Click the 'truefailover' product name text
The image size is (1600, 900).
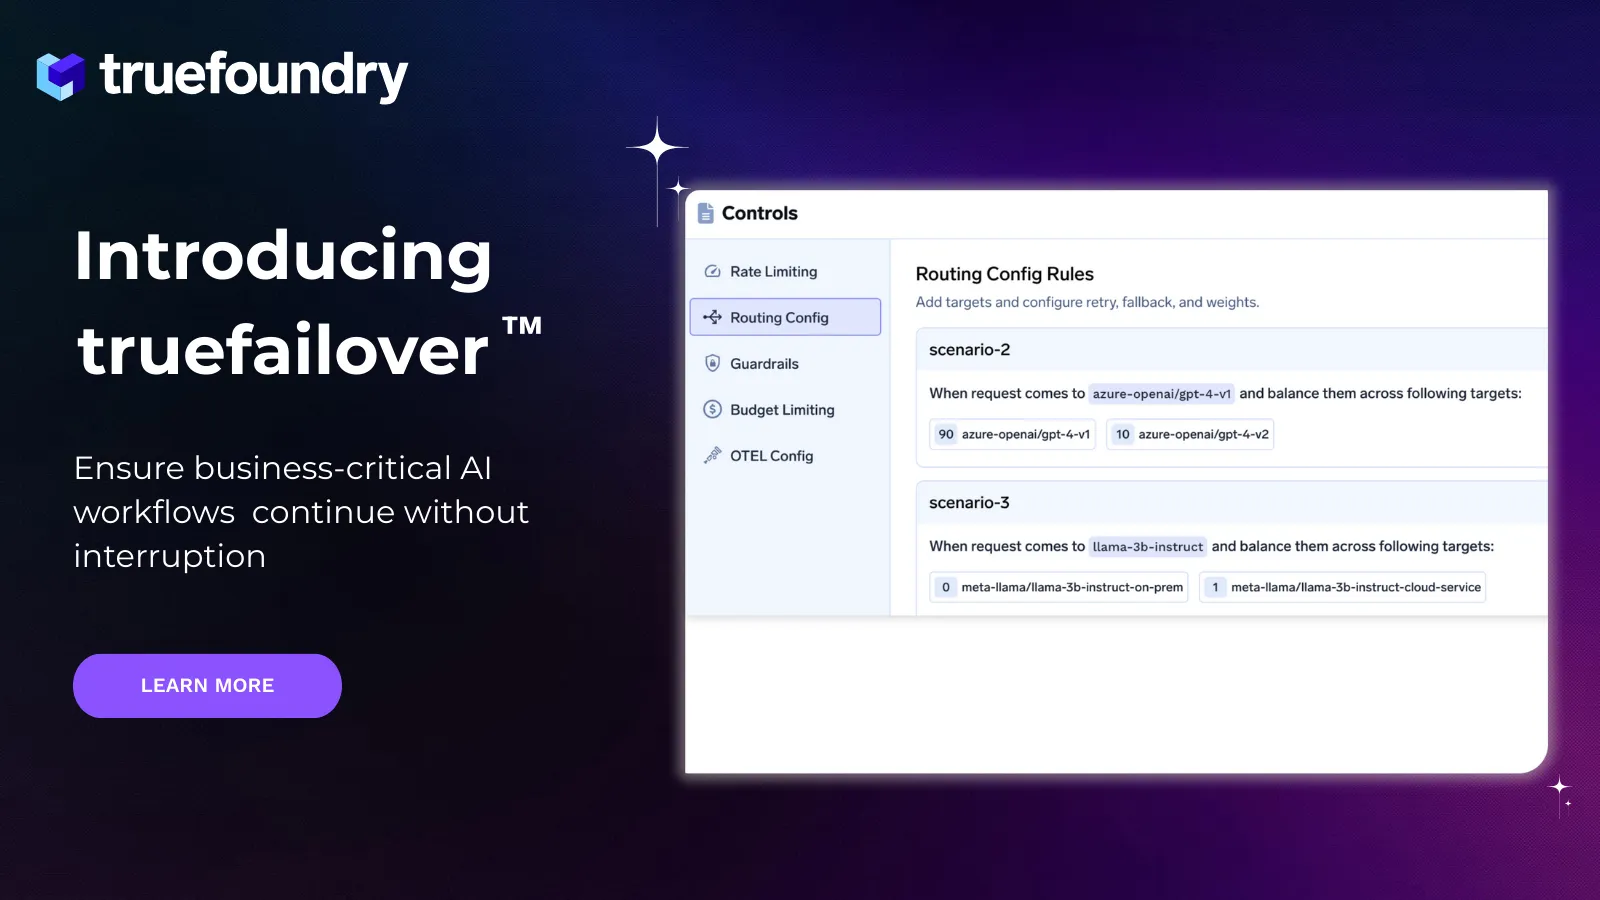click(x=283, y=350)
